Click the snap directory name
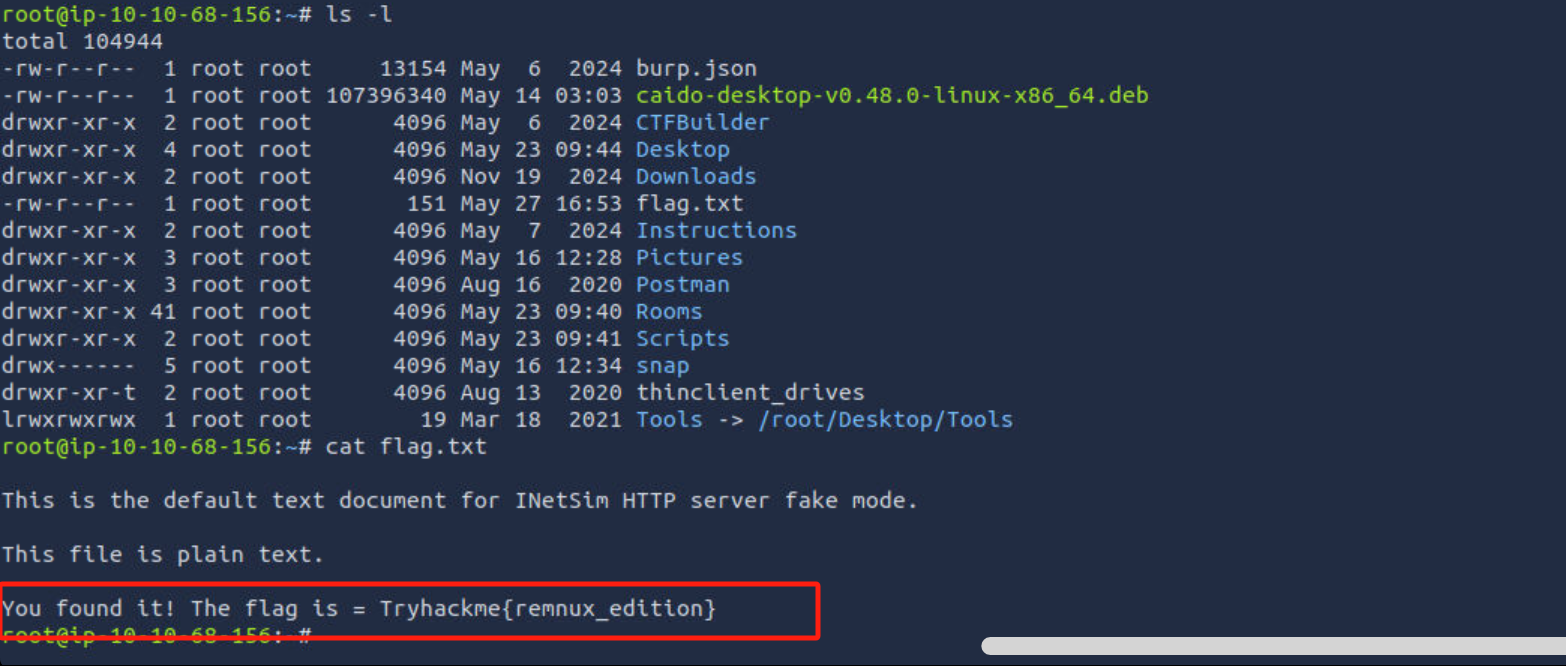The width and height of the screenshot is (1566, 666). point(662,366)
